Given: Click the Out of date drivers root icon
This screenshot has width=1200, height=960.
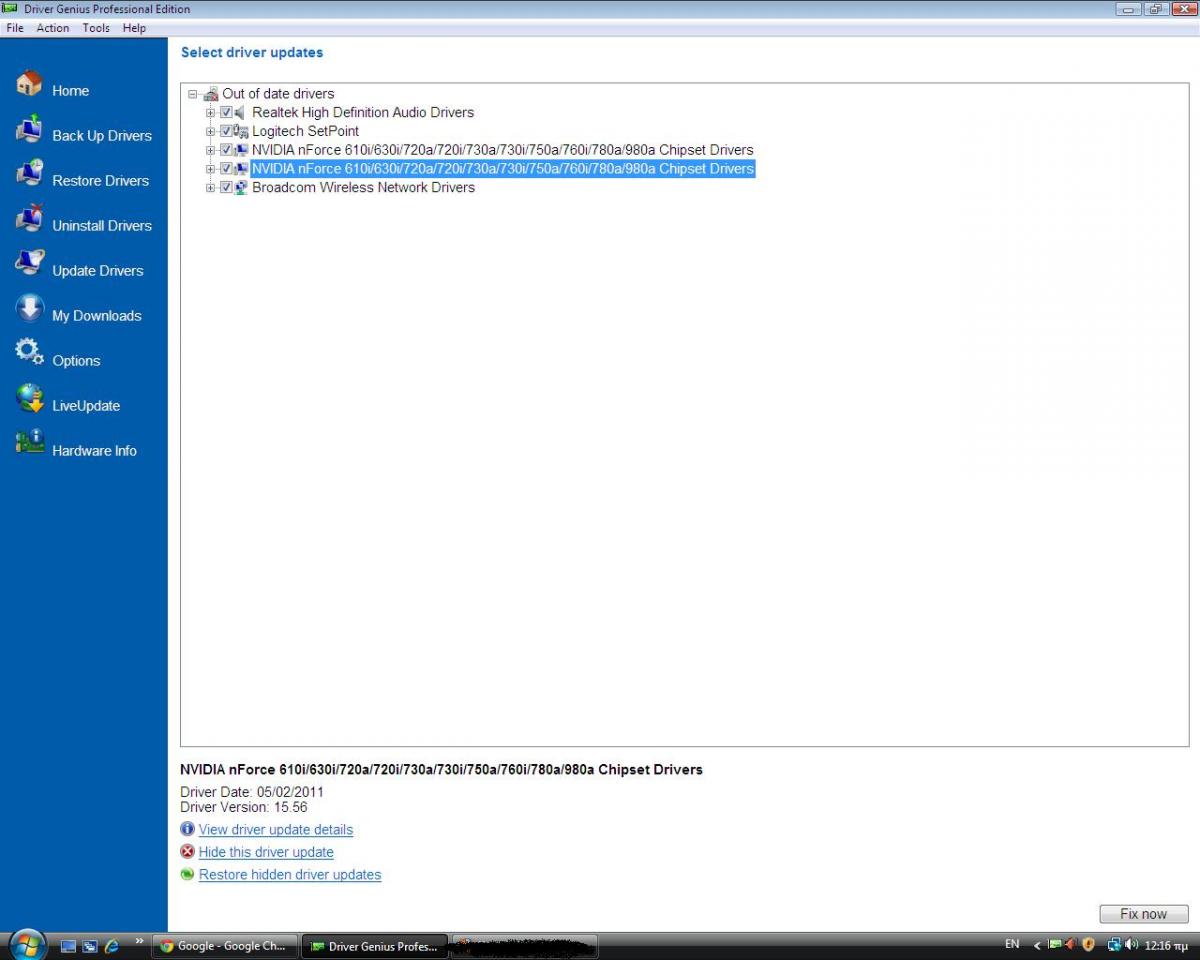Looking at the screenshot, I should (x=210, y=94).
